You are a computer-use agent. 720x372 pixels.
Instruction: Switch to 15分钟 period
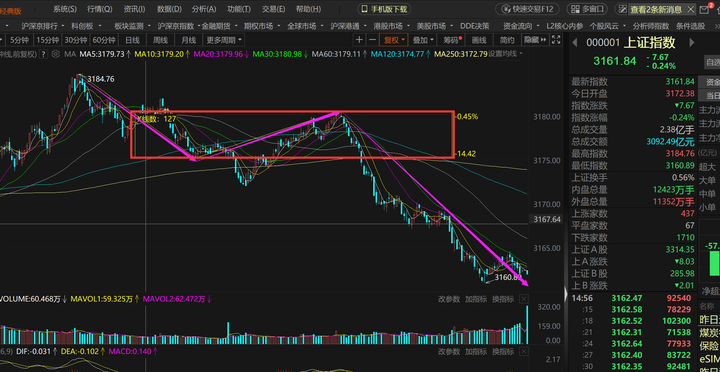47,40
